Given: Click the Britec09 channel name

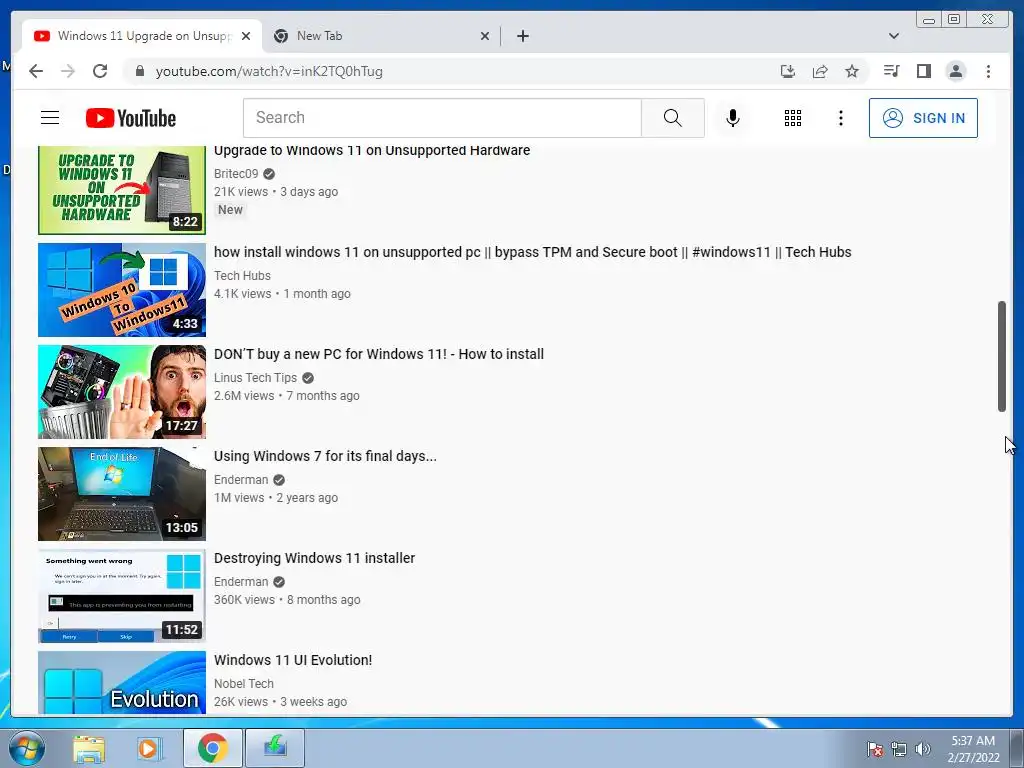Looking at the screenshot, I should click(236, 174).
